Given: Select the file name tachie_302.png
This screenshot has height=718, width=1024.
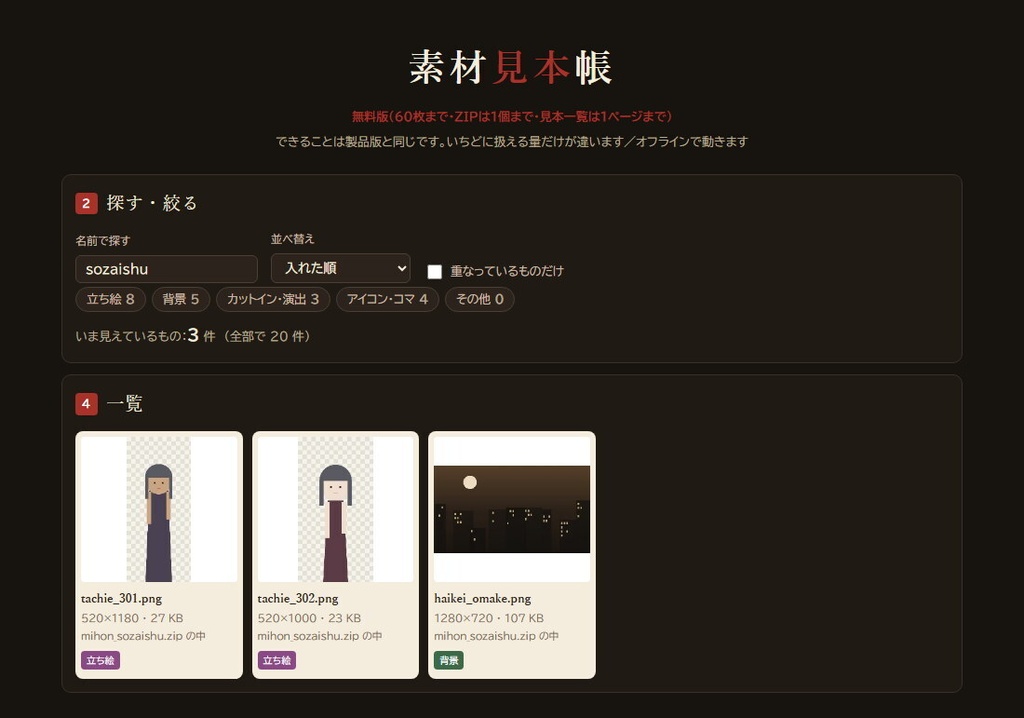Looking at the screenshot, I should [298, 598].
